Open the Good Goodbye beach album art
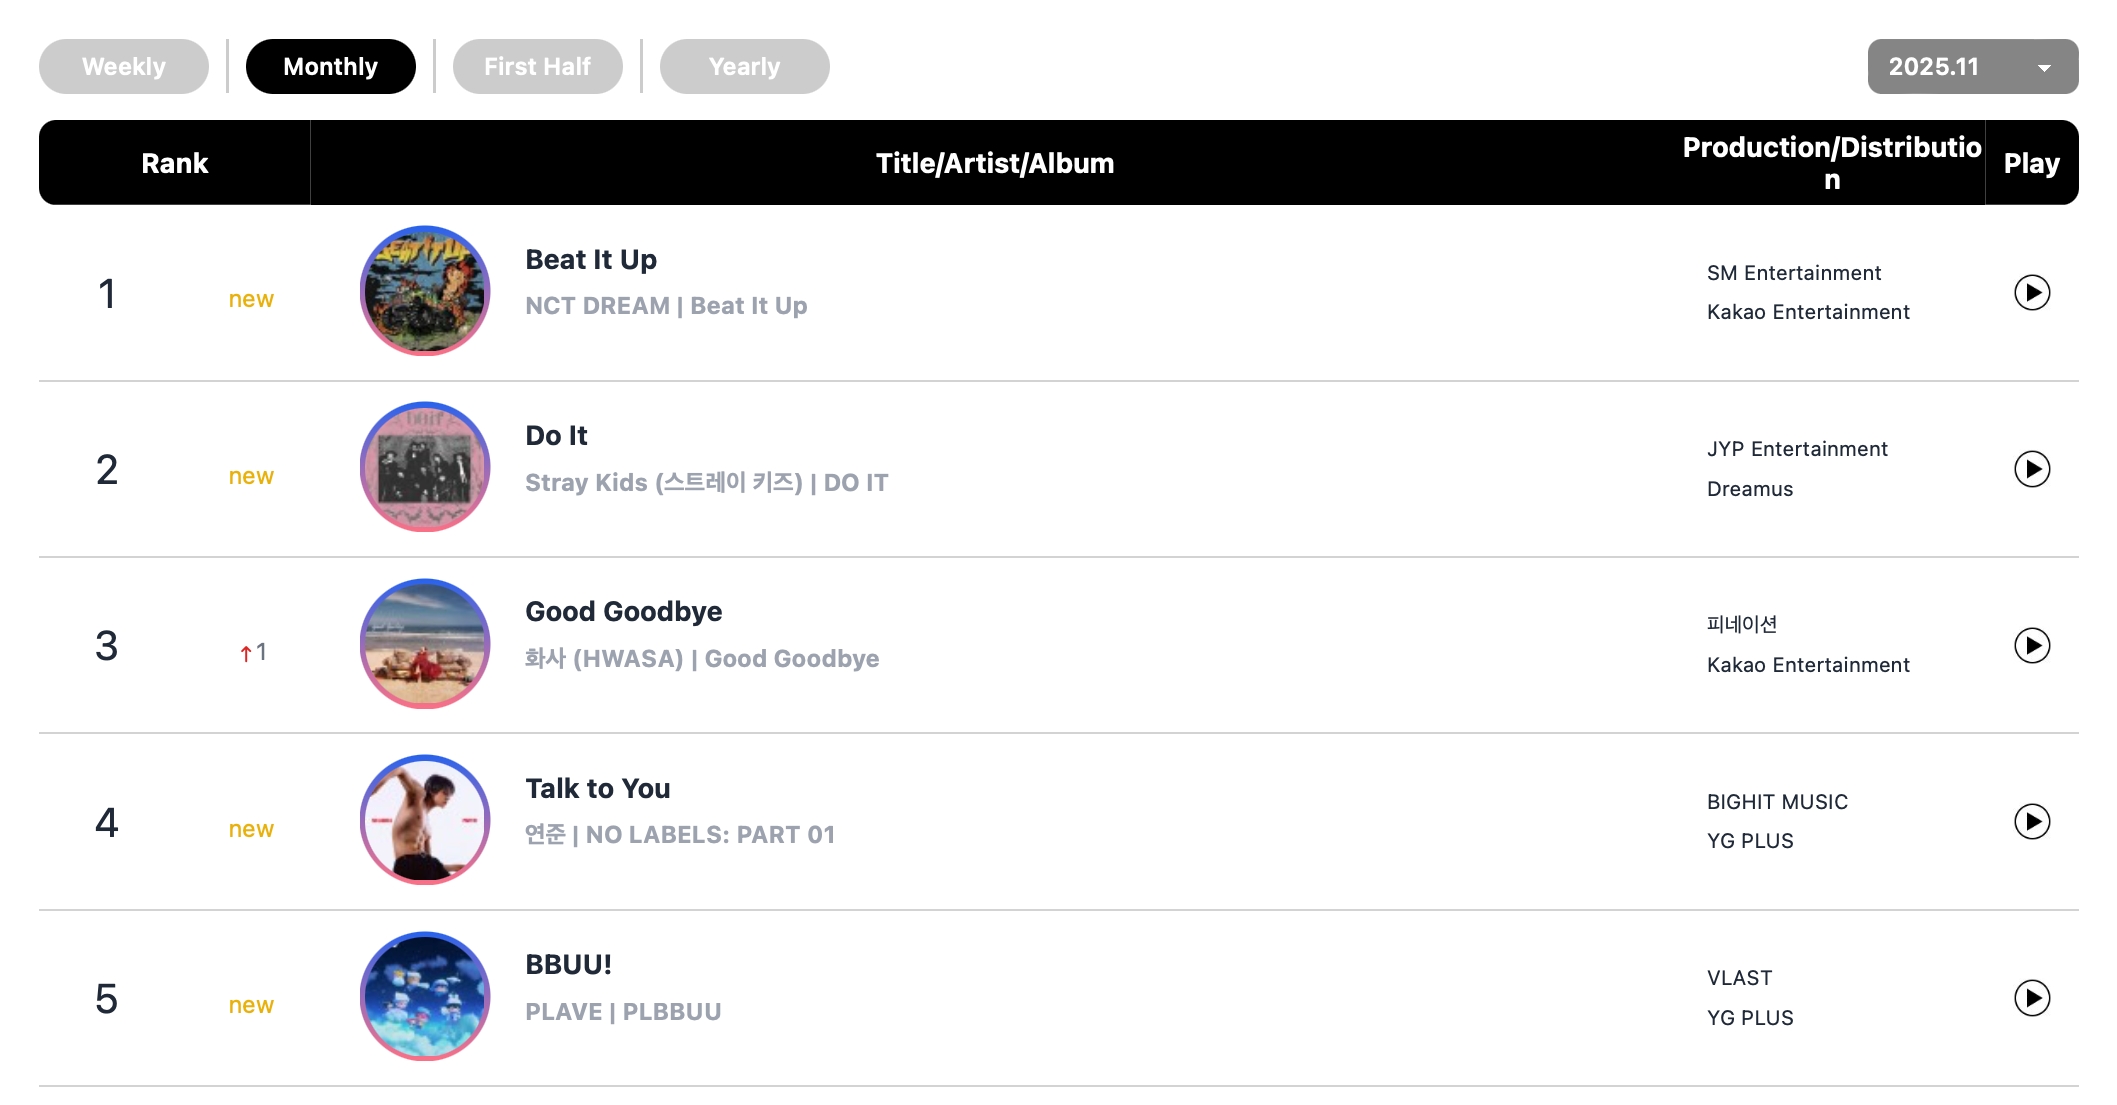The height and width of the screenshot is (1105, 2117). (x=425, y=644)
